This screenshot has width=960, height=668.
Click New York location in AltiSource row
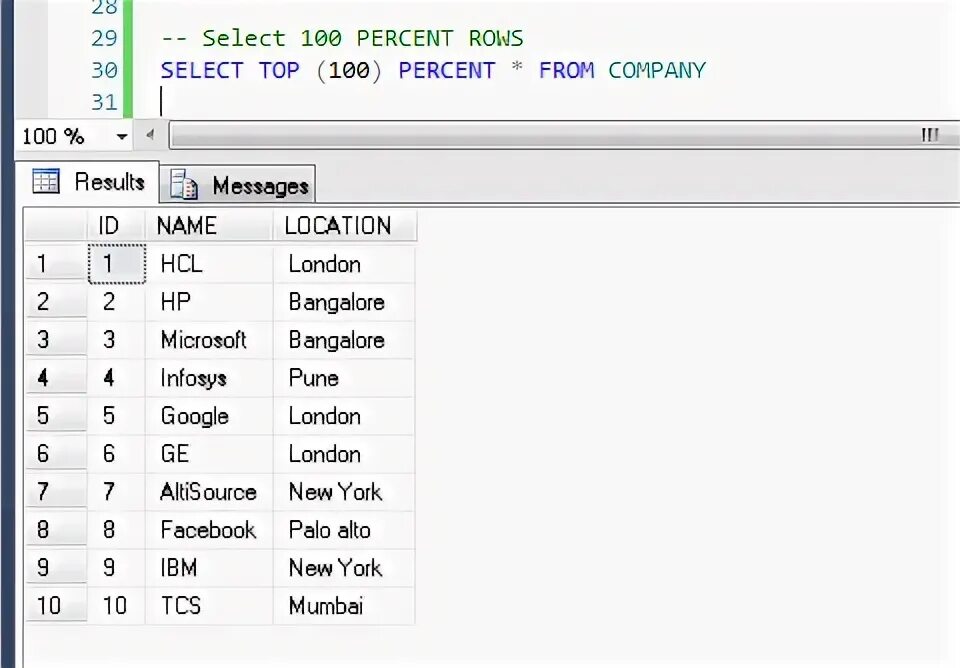pyautogui.click(x=343, y=492)
